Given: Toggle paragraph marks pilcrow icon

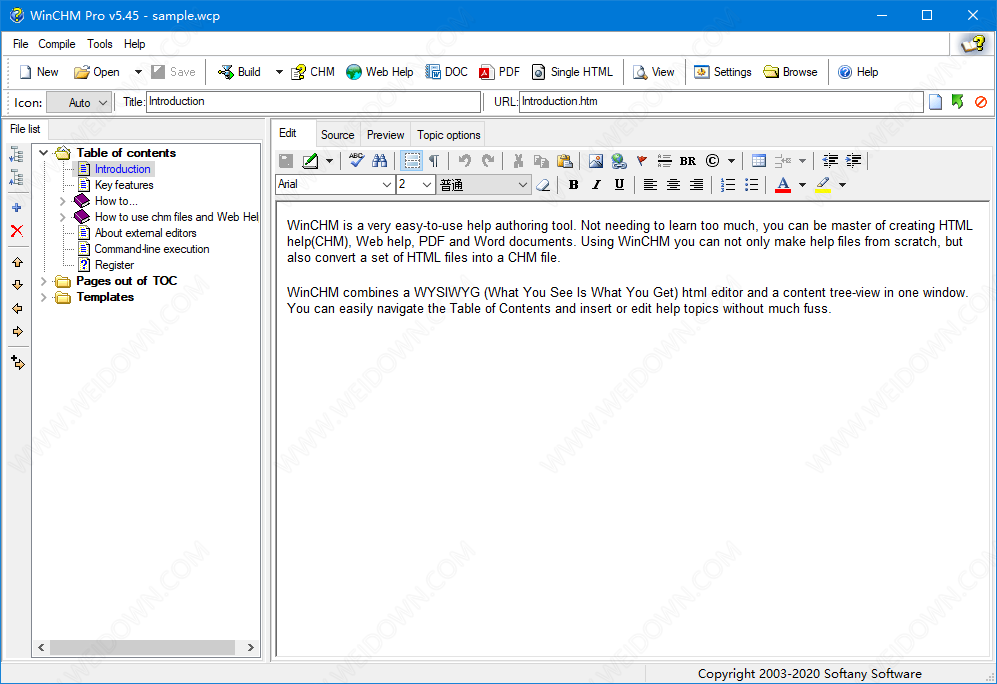Looking at the screenshot, I should click(434, 161).
